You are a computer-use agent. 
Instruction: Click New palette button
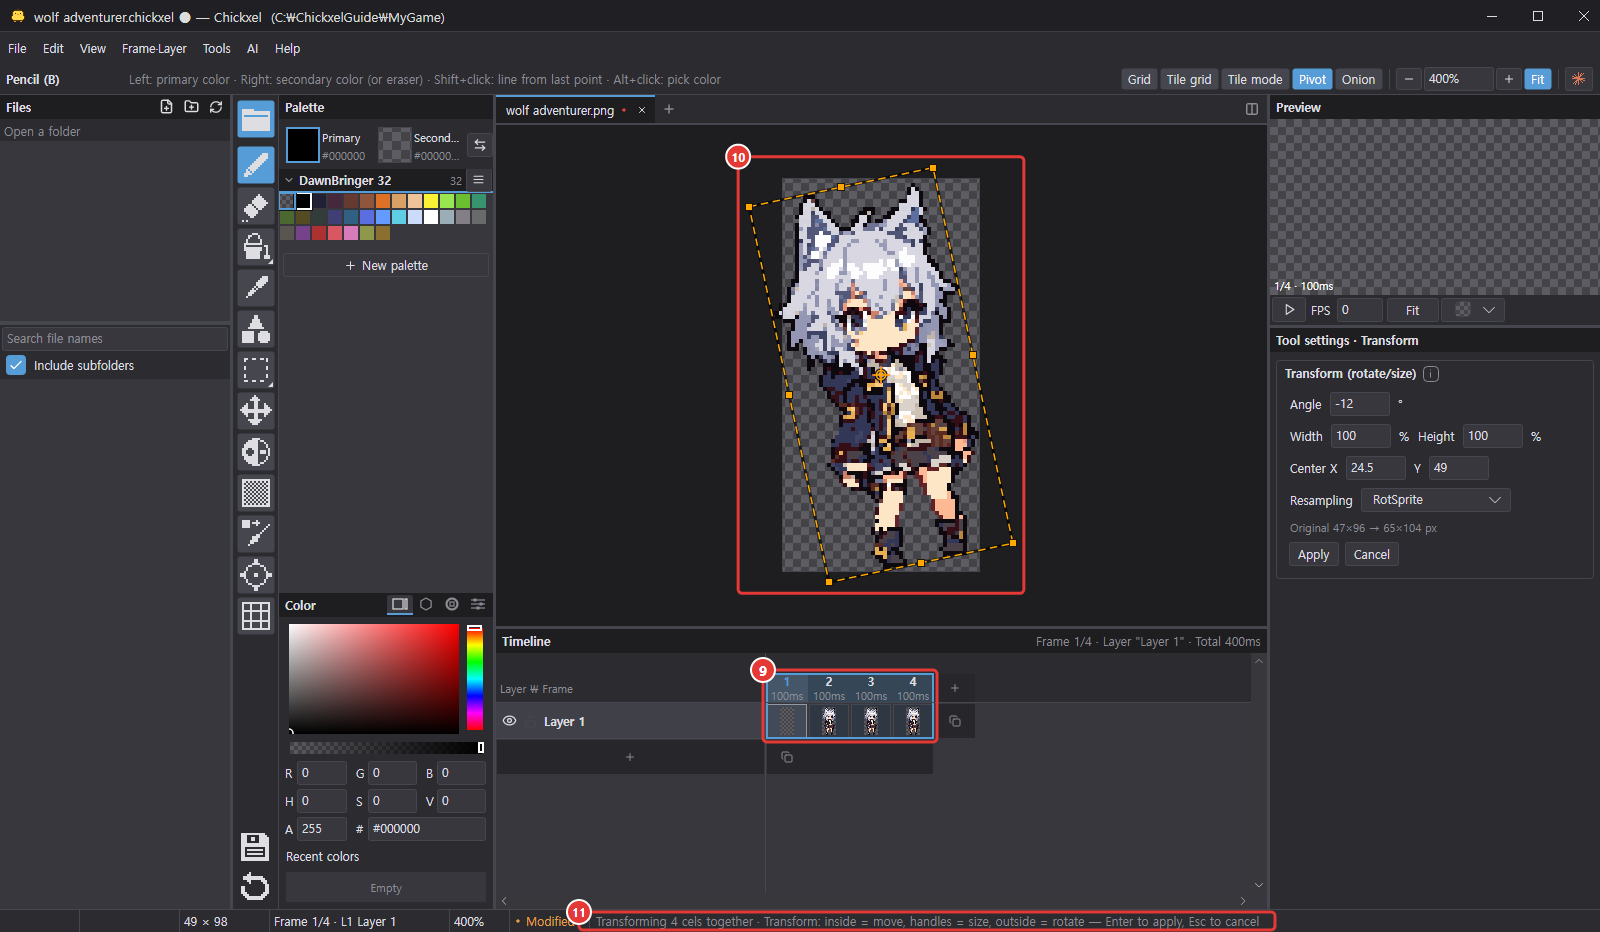click(x=386, y=265)
